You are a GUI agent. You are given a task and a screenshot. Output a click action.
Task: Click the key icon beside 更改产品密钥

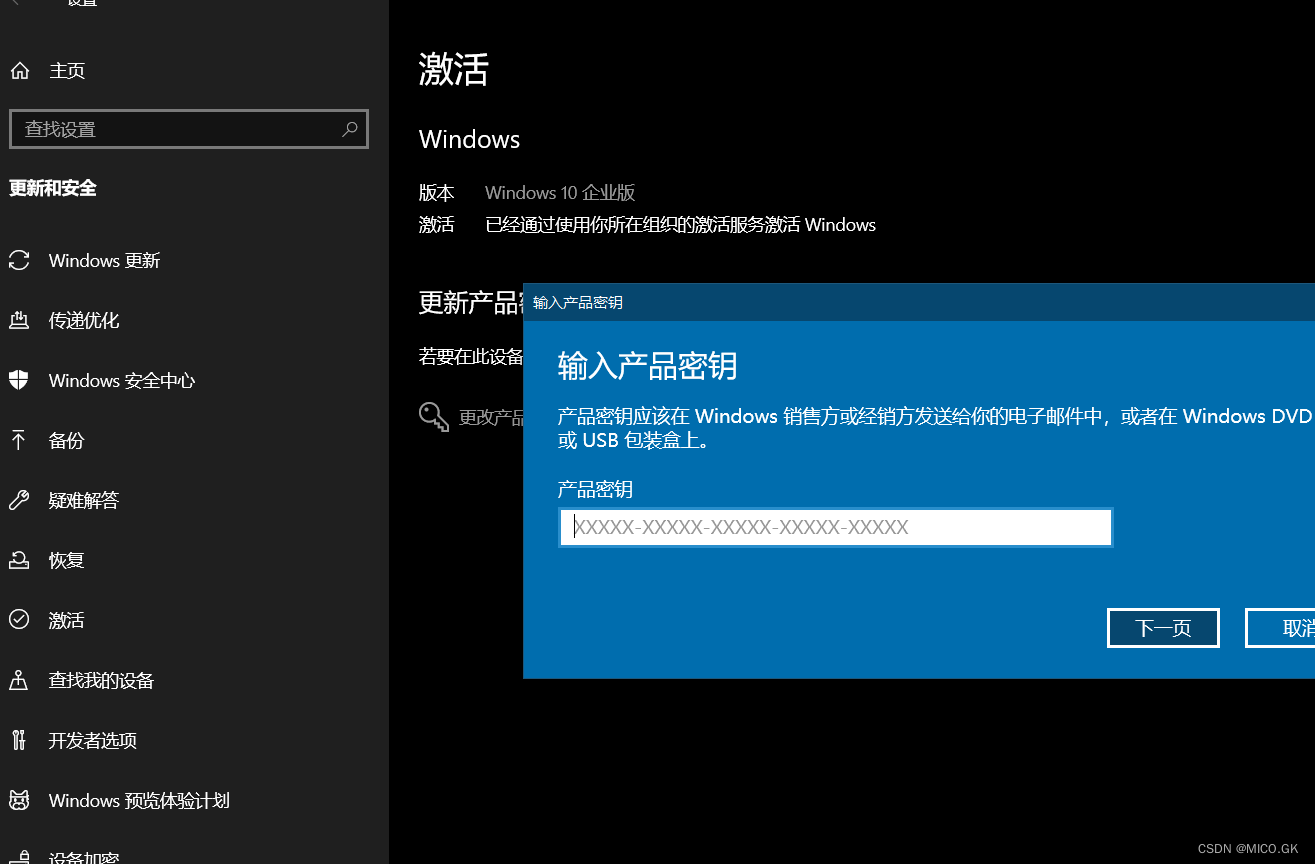(x=434, y=417)
